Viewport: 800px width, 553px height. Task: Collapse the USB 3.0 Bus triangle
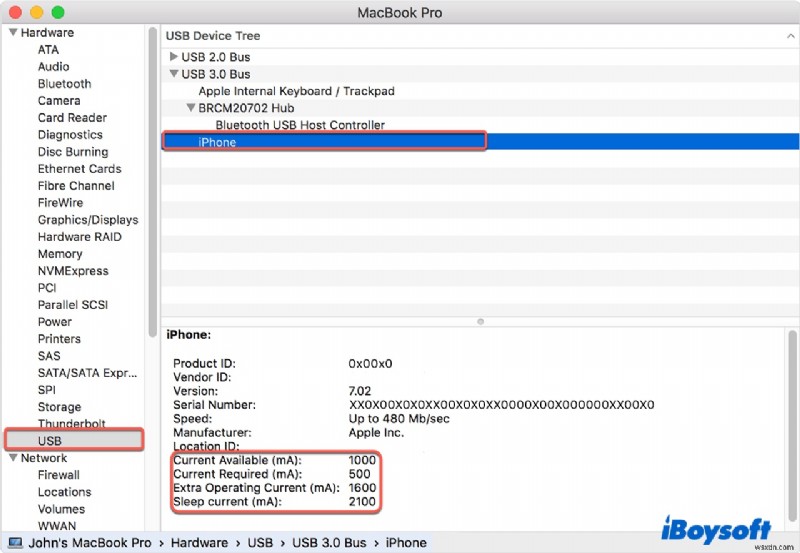tap(174, 74)
